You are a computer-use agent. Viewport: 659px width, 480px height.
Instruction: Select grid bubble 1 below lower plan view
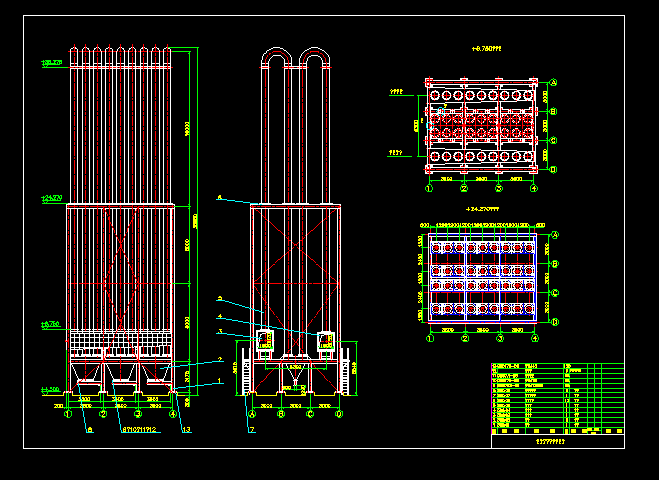pos(430,338)
